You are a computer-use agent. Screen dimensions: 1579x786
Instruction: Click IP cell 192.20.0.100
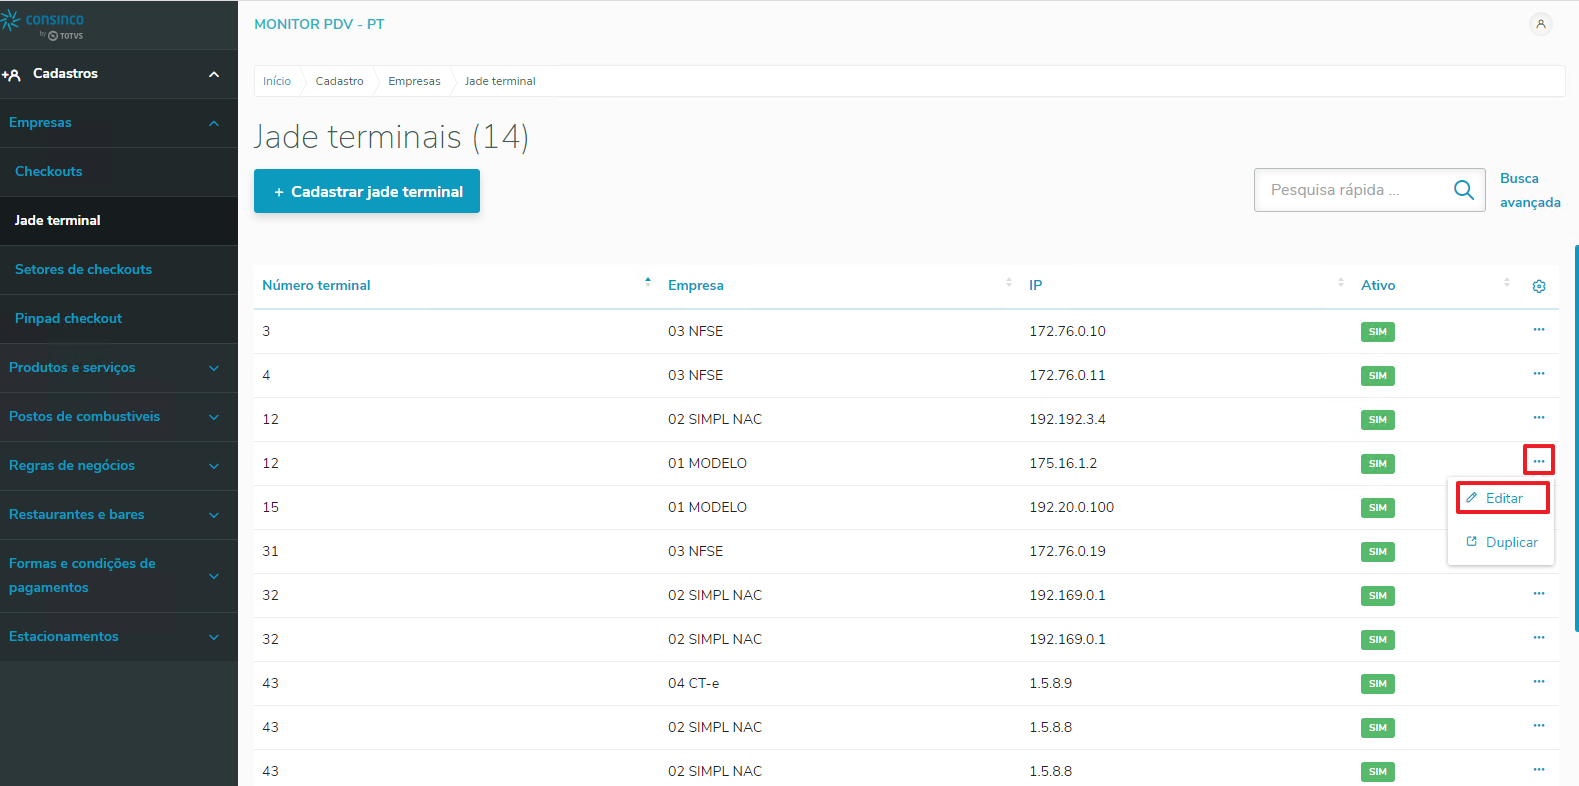pos(1072,507)
